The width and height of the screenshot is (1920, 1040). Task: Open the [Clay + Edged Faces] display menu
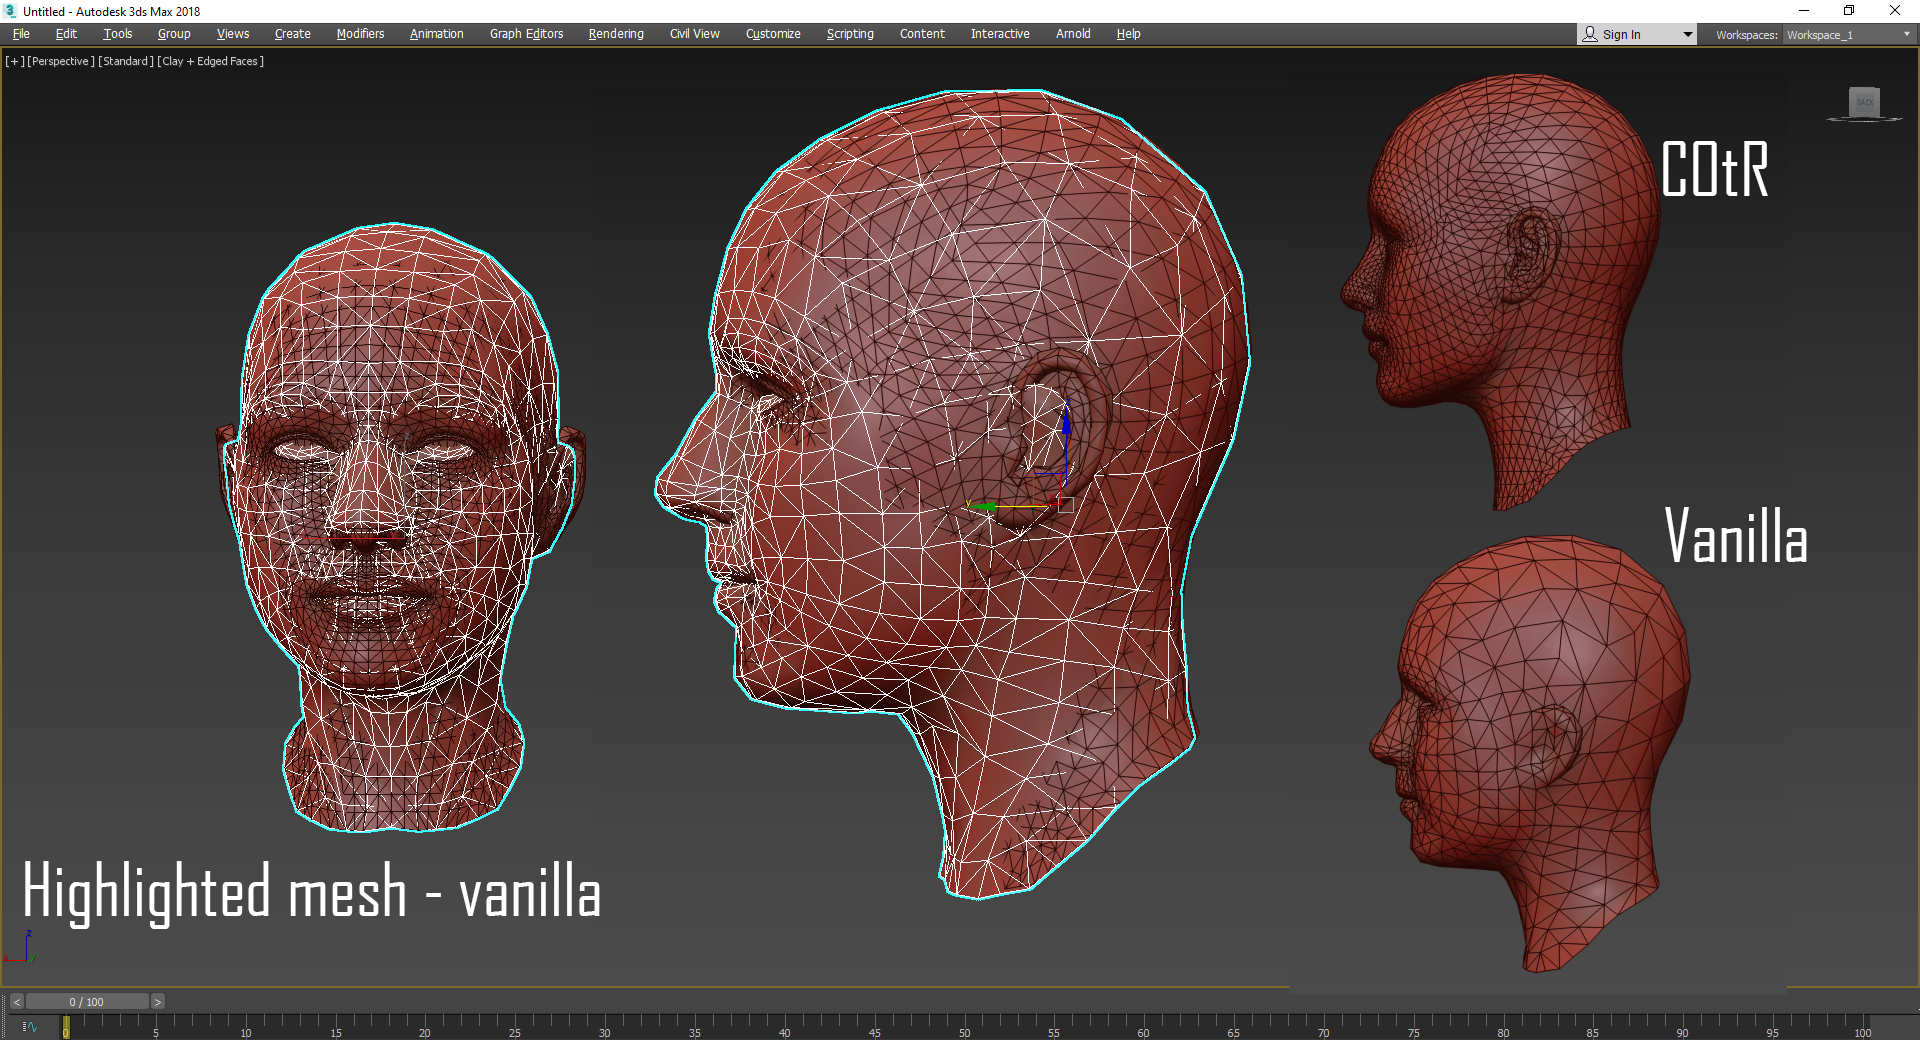point(211,61)
